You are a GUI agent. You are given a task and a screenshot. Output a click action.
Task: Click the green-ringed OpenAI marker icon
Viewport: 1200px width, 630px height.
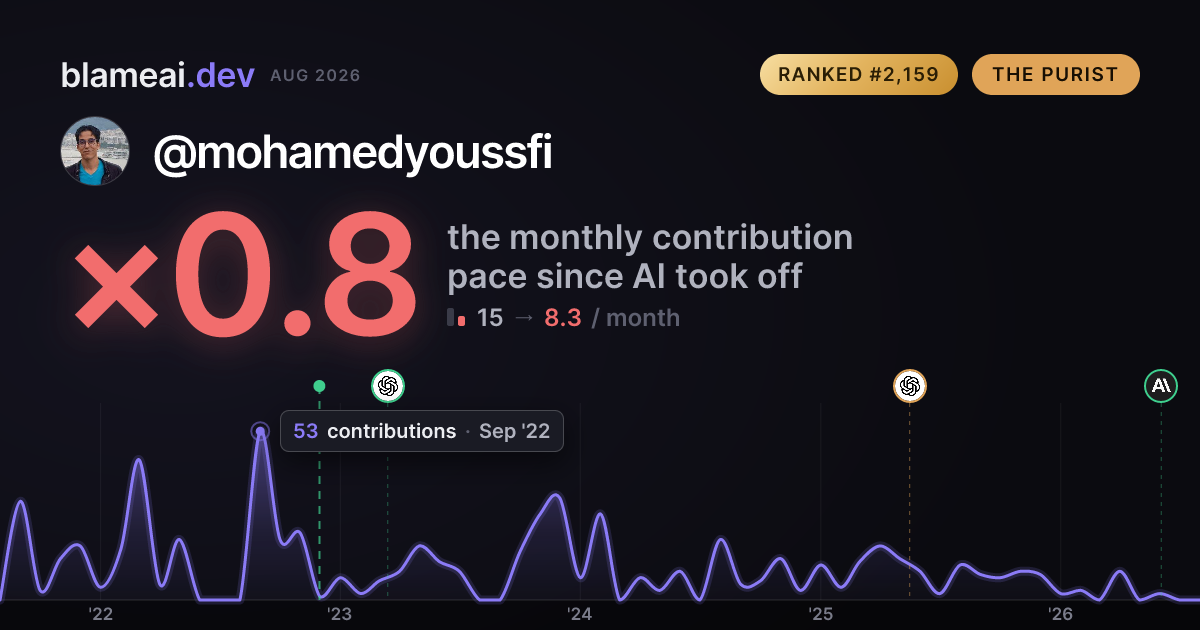388,386
